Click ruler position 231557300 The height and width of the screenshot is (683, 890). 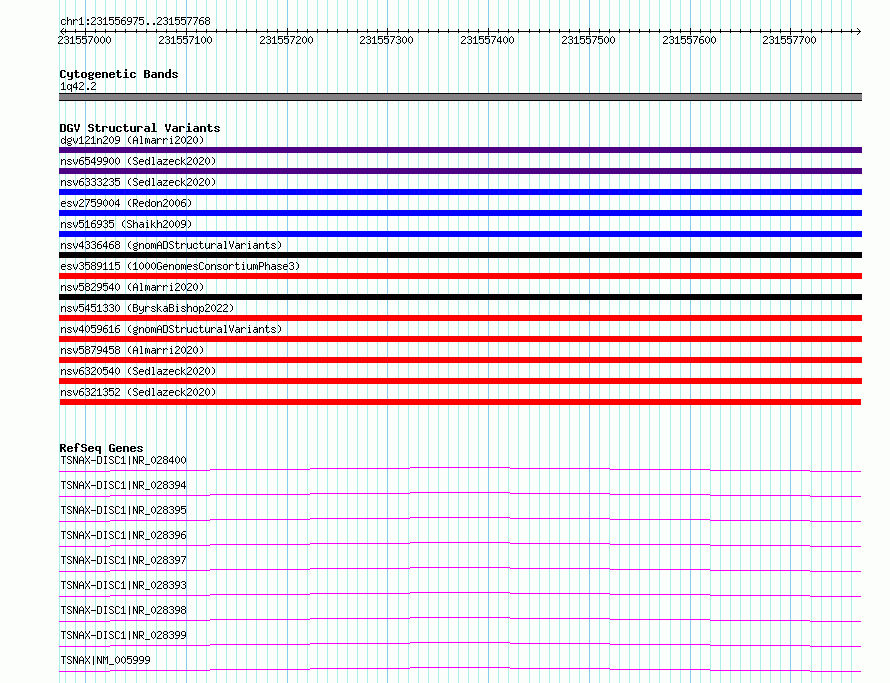(387, 40)
